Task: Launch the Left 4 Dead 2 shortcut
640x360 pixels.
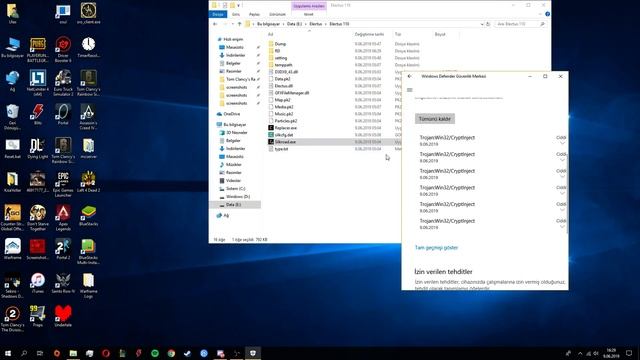Action: point(88,182)
